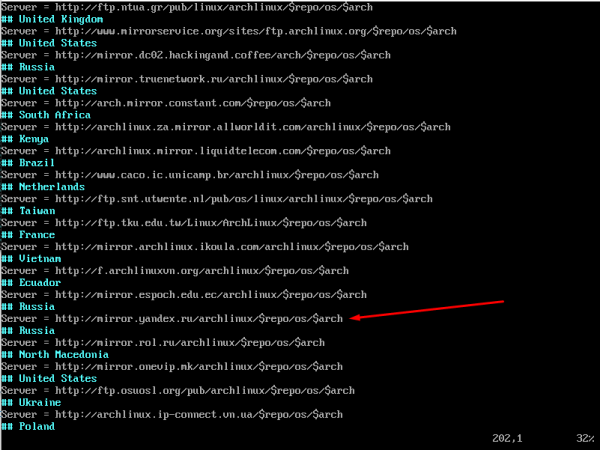
Task: Click the '## North Macedonia' heading
Action: (x=55, y=354)
